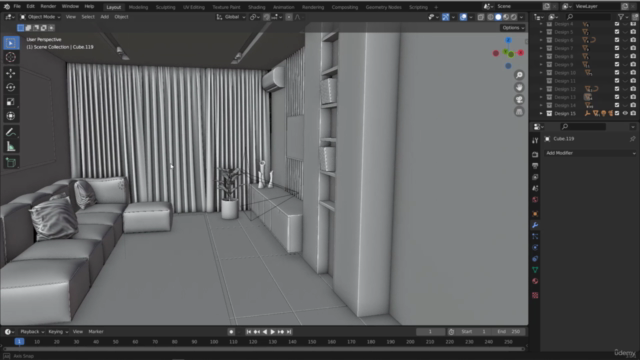Open the pivot point dropdown
Viewport: 640px width, 360px height.
pyautogui.click(x=255, y=17)
